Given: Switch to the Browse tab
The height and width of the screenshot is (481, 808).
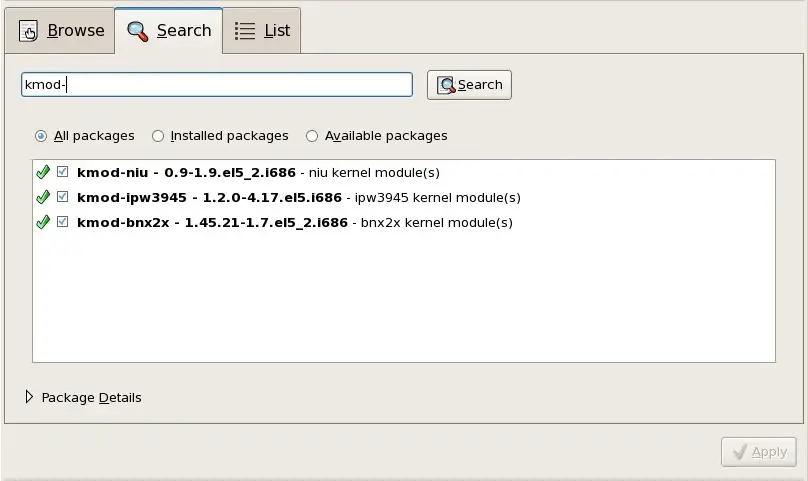Looking at the screenshot, I should click(x=61, y=31).
